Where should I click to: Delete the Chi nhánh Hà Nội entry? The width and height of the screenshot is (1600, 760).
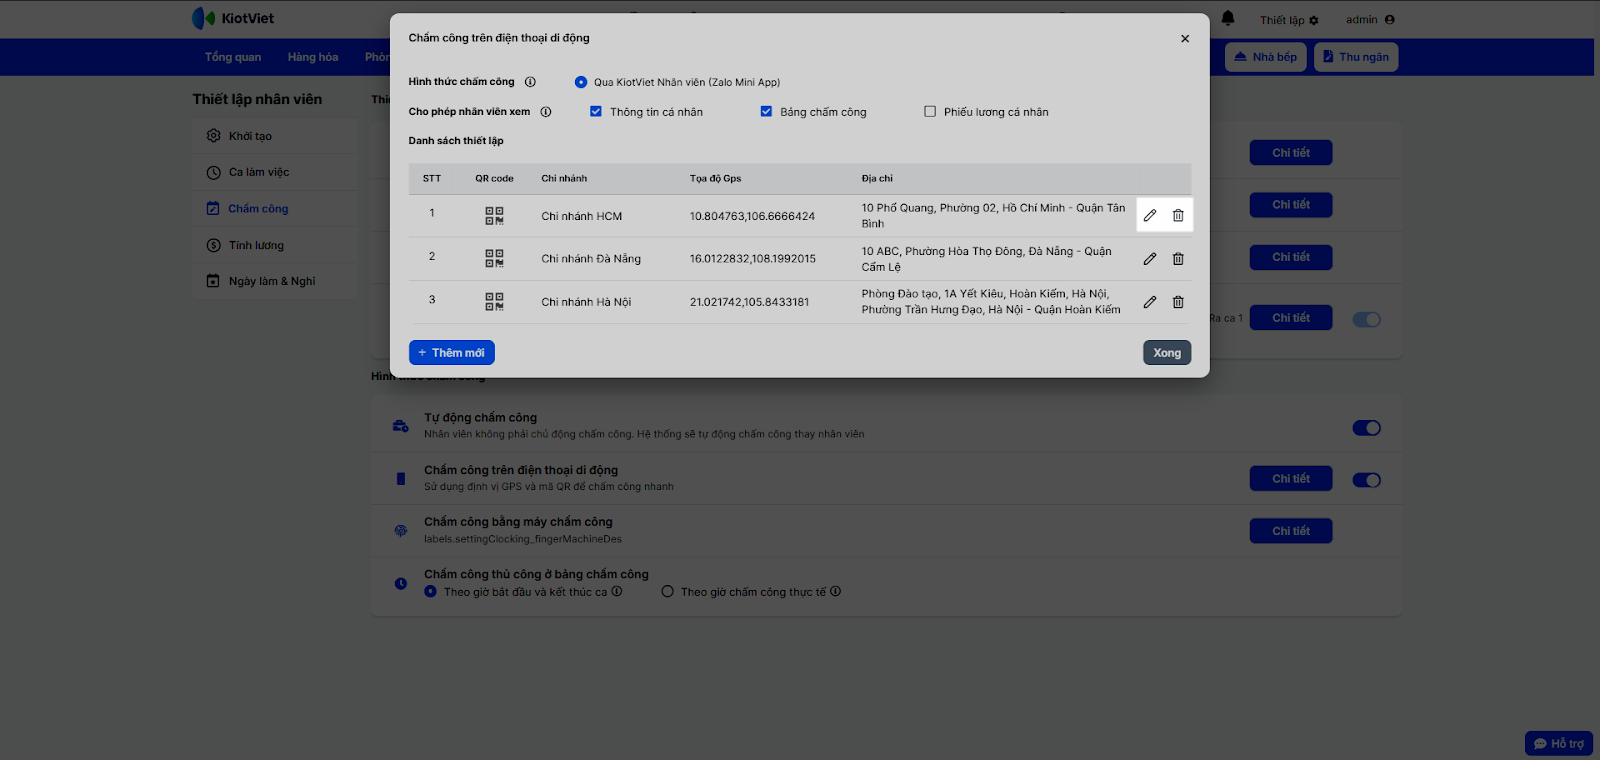(x=1178, y=302)
